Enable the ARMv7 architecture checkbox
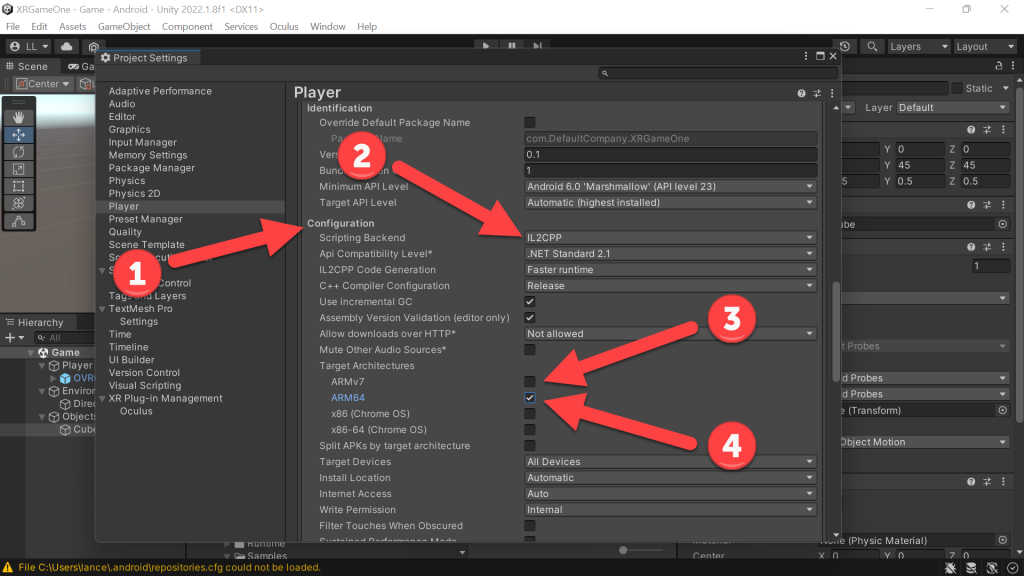1024x576 pixels. [x=530, y=382]
